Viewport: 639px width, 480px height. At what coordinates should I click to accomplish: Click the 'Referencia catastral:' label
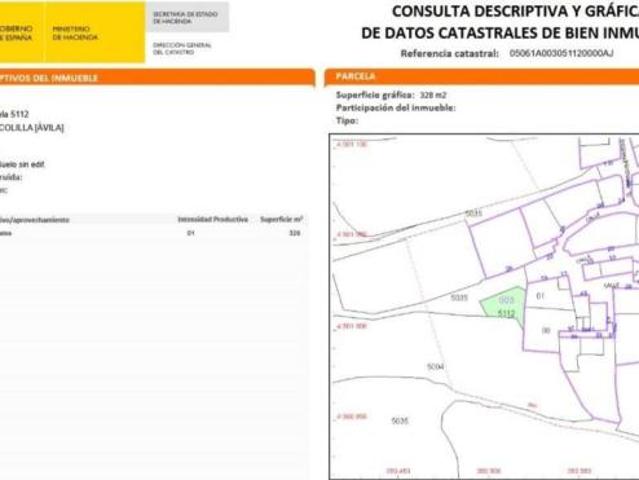pyautogui.click(x=450, y=53)
